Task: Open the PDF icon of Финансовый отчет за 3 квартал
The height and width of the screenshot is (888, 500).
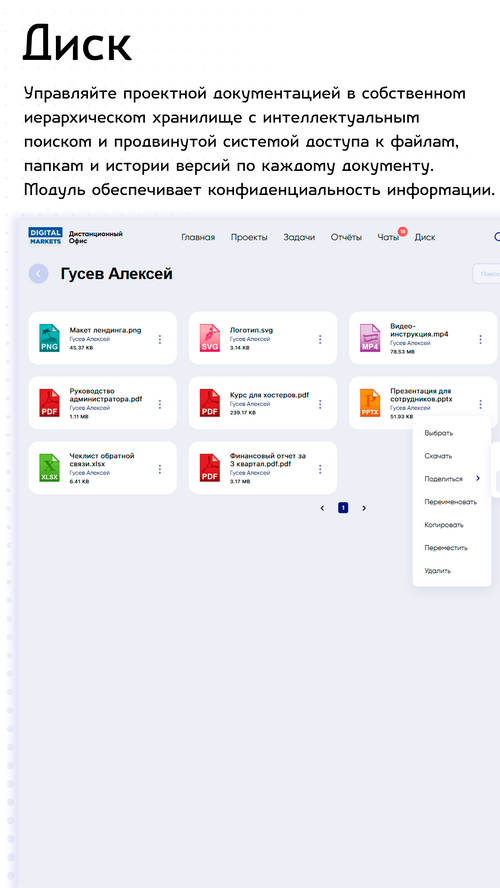Action: coord(210,468)
